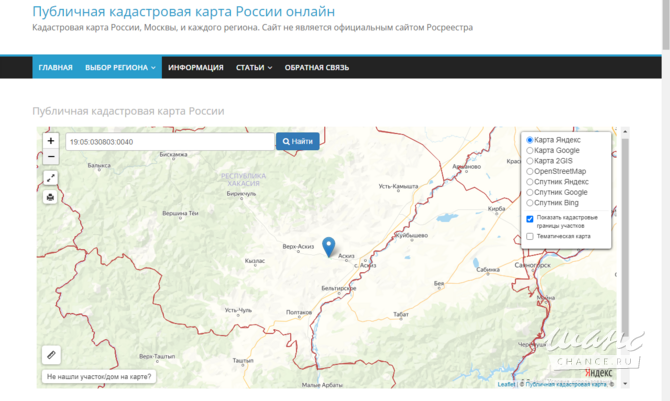Click the Таштып label on map

point(243,360)
